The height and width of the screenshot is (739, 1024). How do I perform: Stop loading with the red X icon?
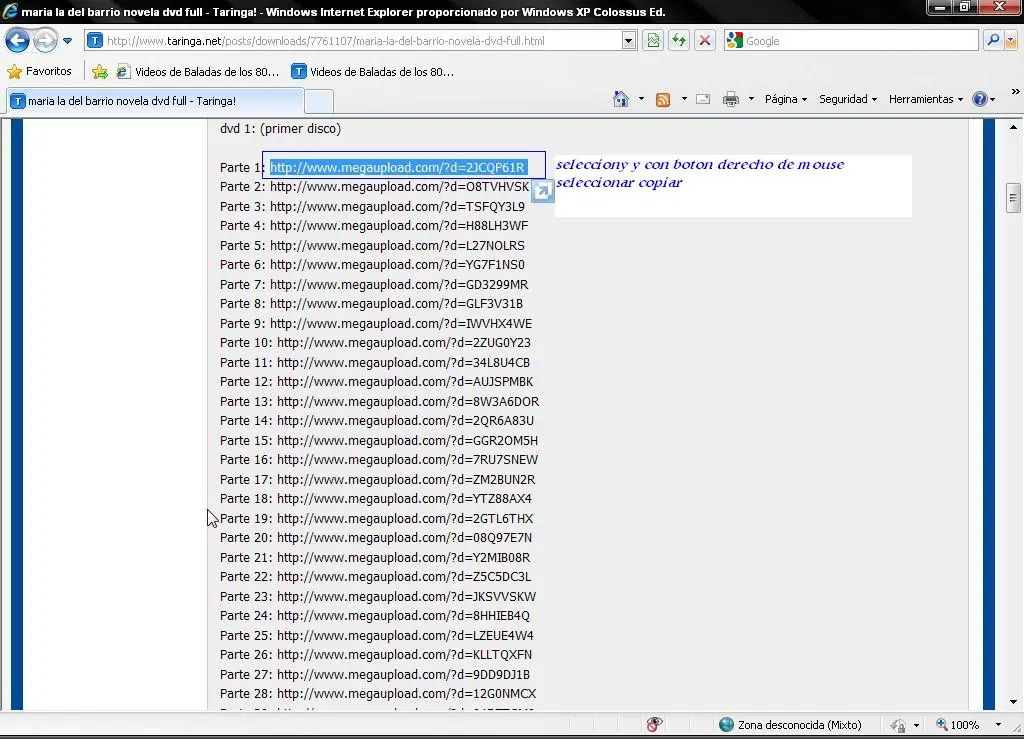(x=705, y=40)
